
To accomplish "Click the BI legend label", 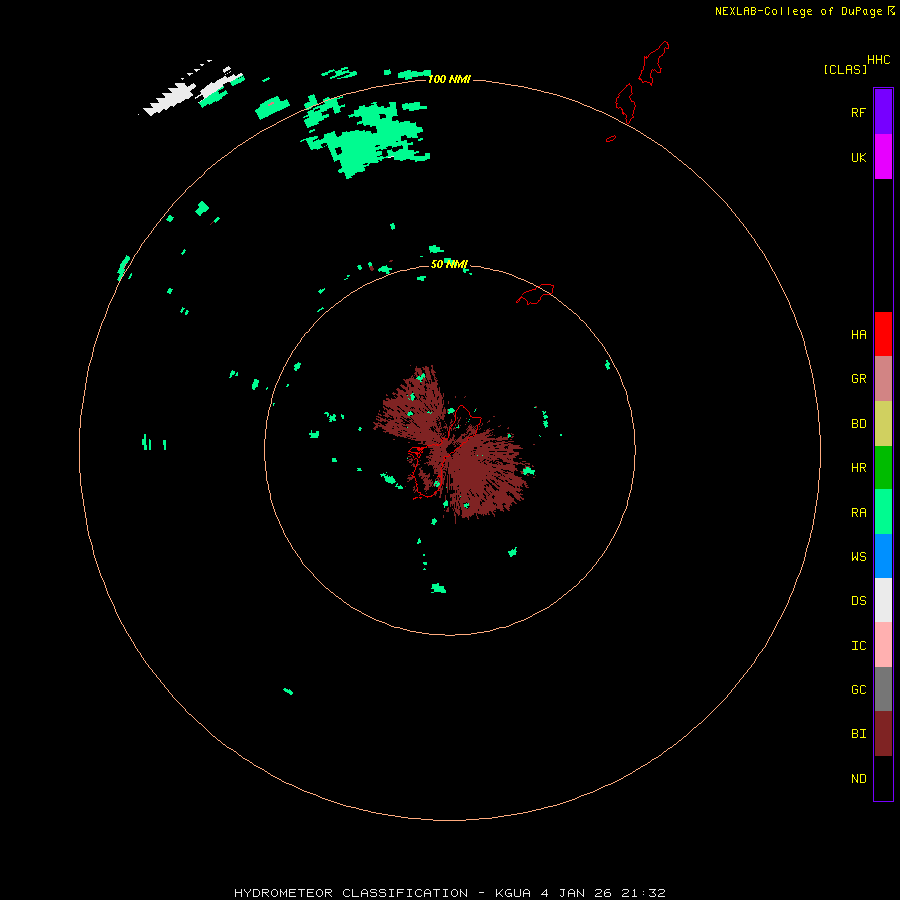I will pos(858,734).
